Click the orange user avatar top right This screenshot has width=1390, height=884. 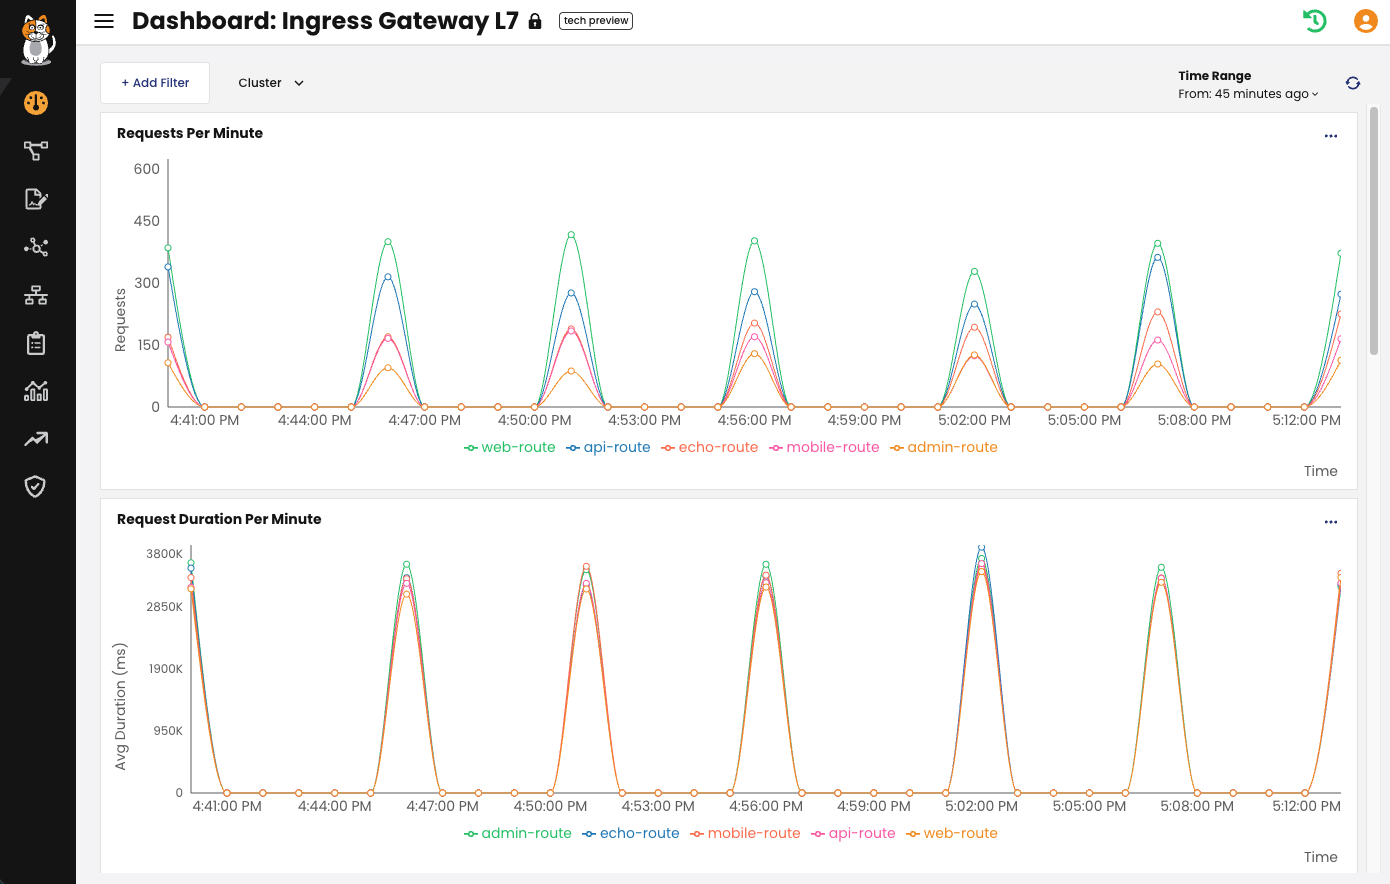pos(1366,20)
